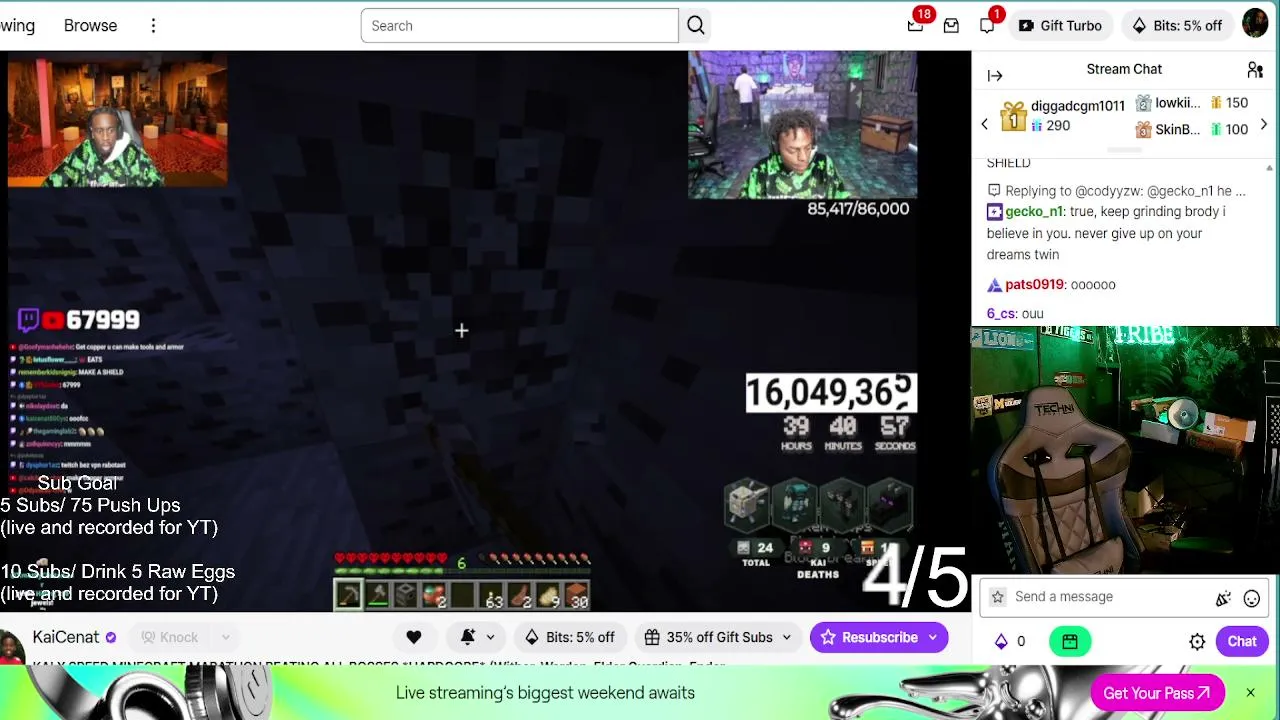Click Bits: 5% off below the video
Viewport: 1280px width, 720px height.
569,637
